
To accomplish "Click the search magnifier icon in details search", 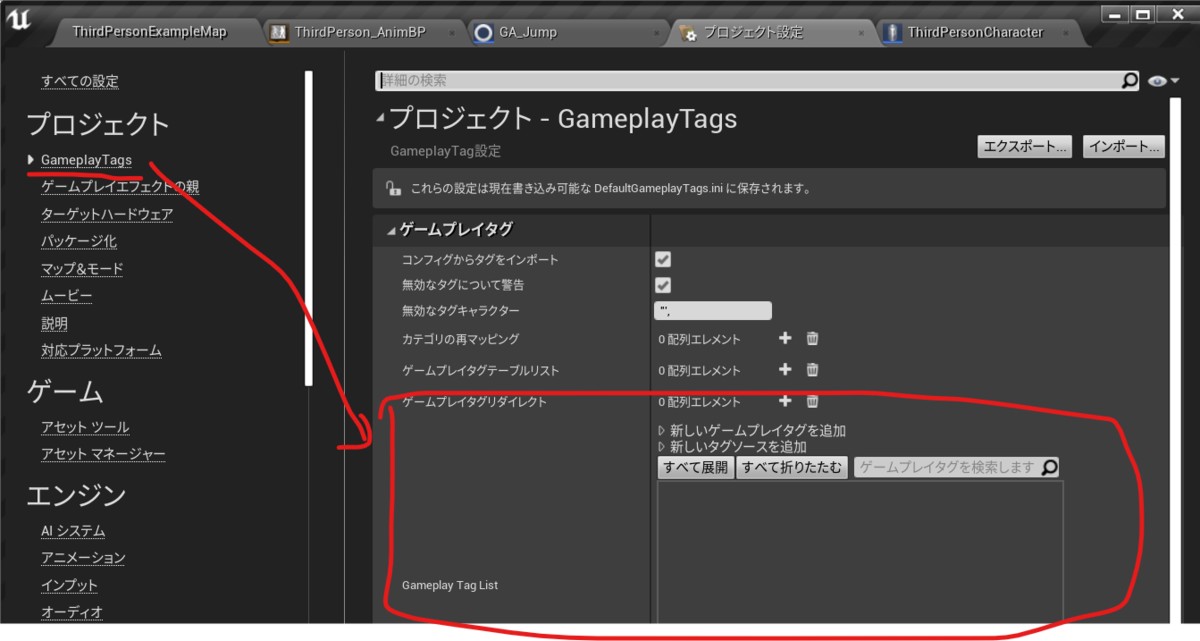I will point(1130,81).
